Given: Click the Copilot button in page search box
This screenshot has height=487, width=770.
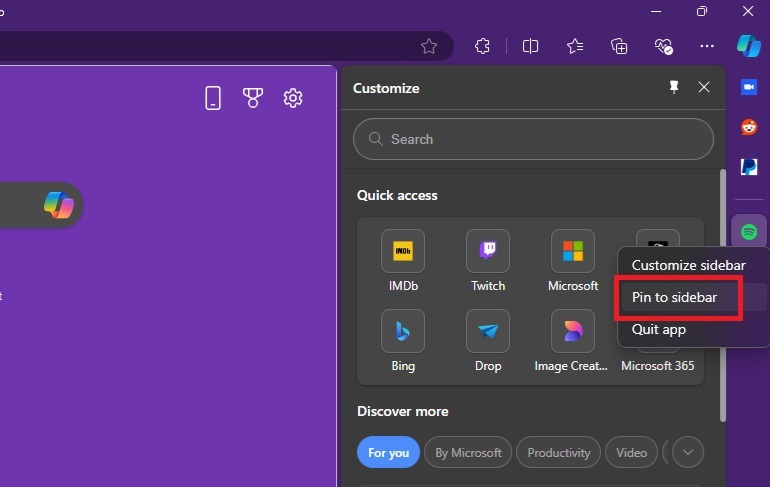Looking at the screenshot, I should (58, 205).
